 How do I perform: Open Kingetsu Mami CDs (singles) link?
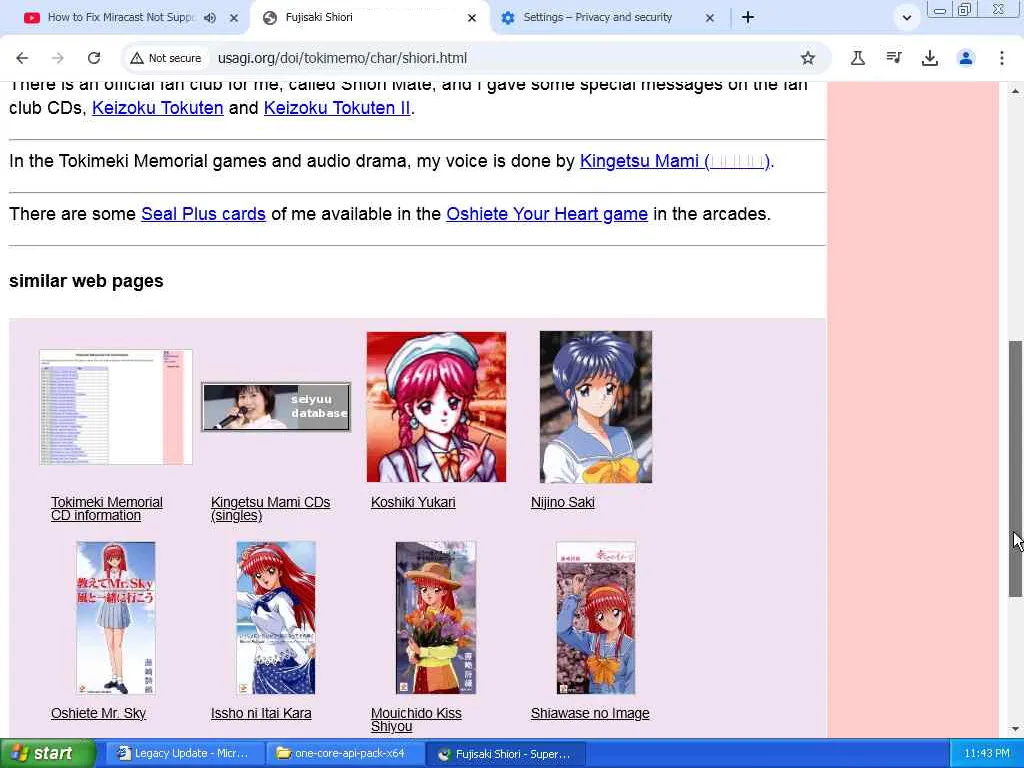point(270,509)
